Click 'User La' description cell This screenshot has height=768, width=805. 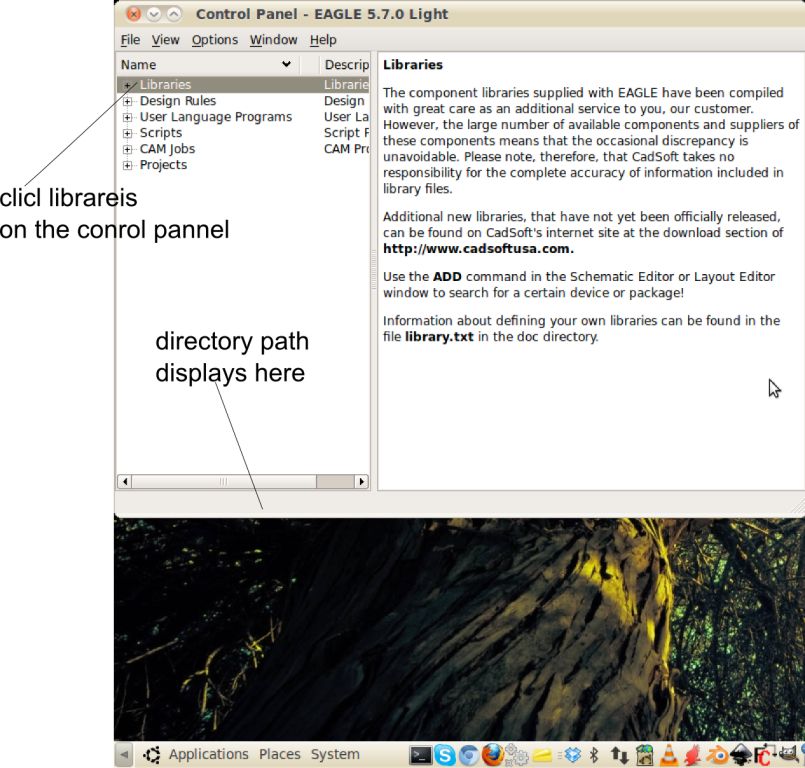(x=347, y=117)
